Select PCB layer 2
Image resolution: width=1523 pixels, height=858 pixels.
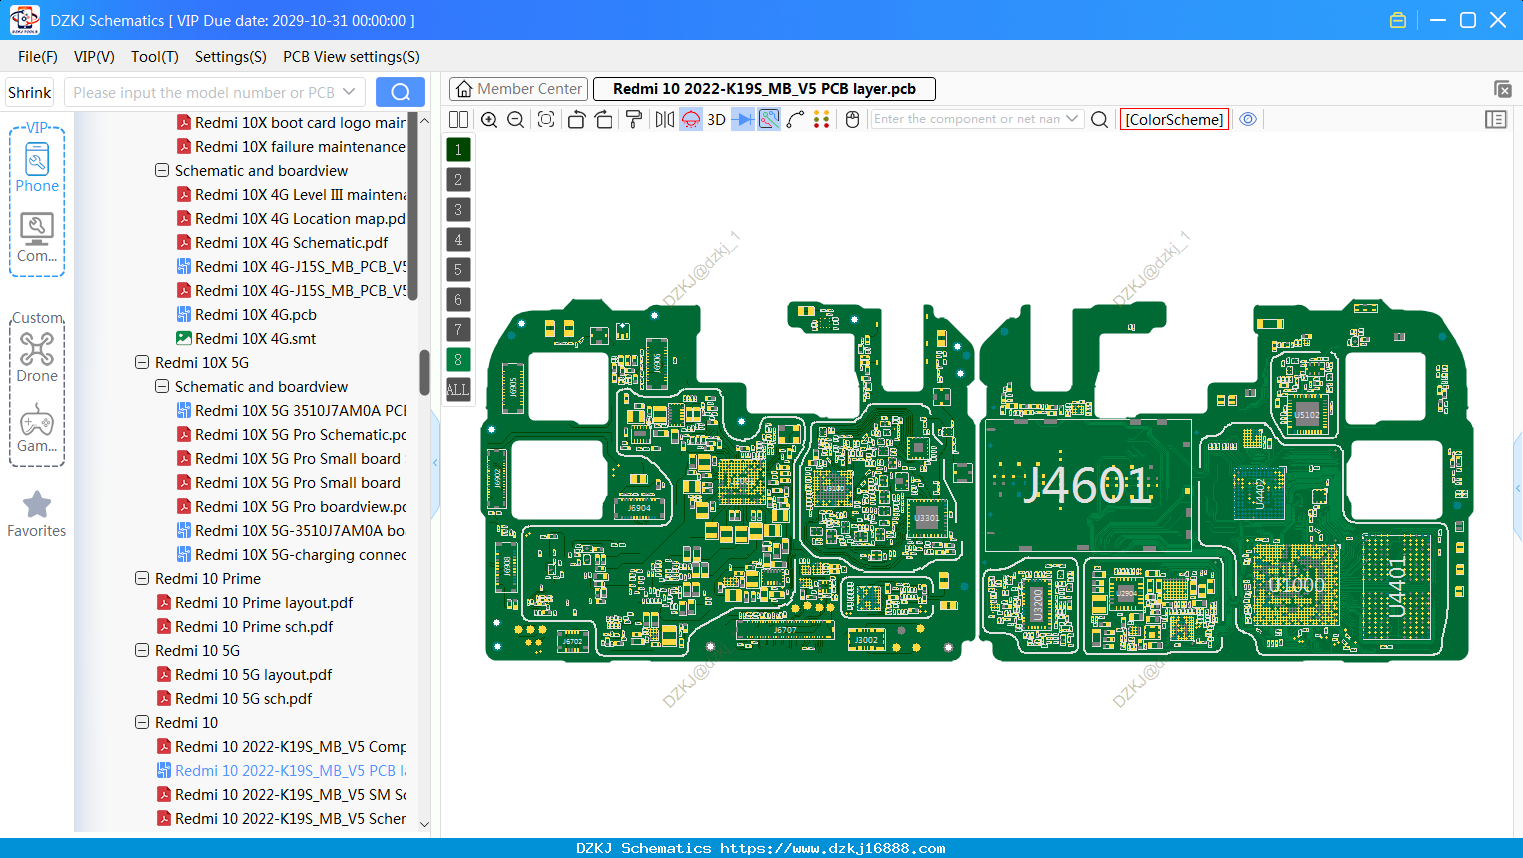tap(458, 180)
